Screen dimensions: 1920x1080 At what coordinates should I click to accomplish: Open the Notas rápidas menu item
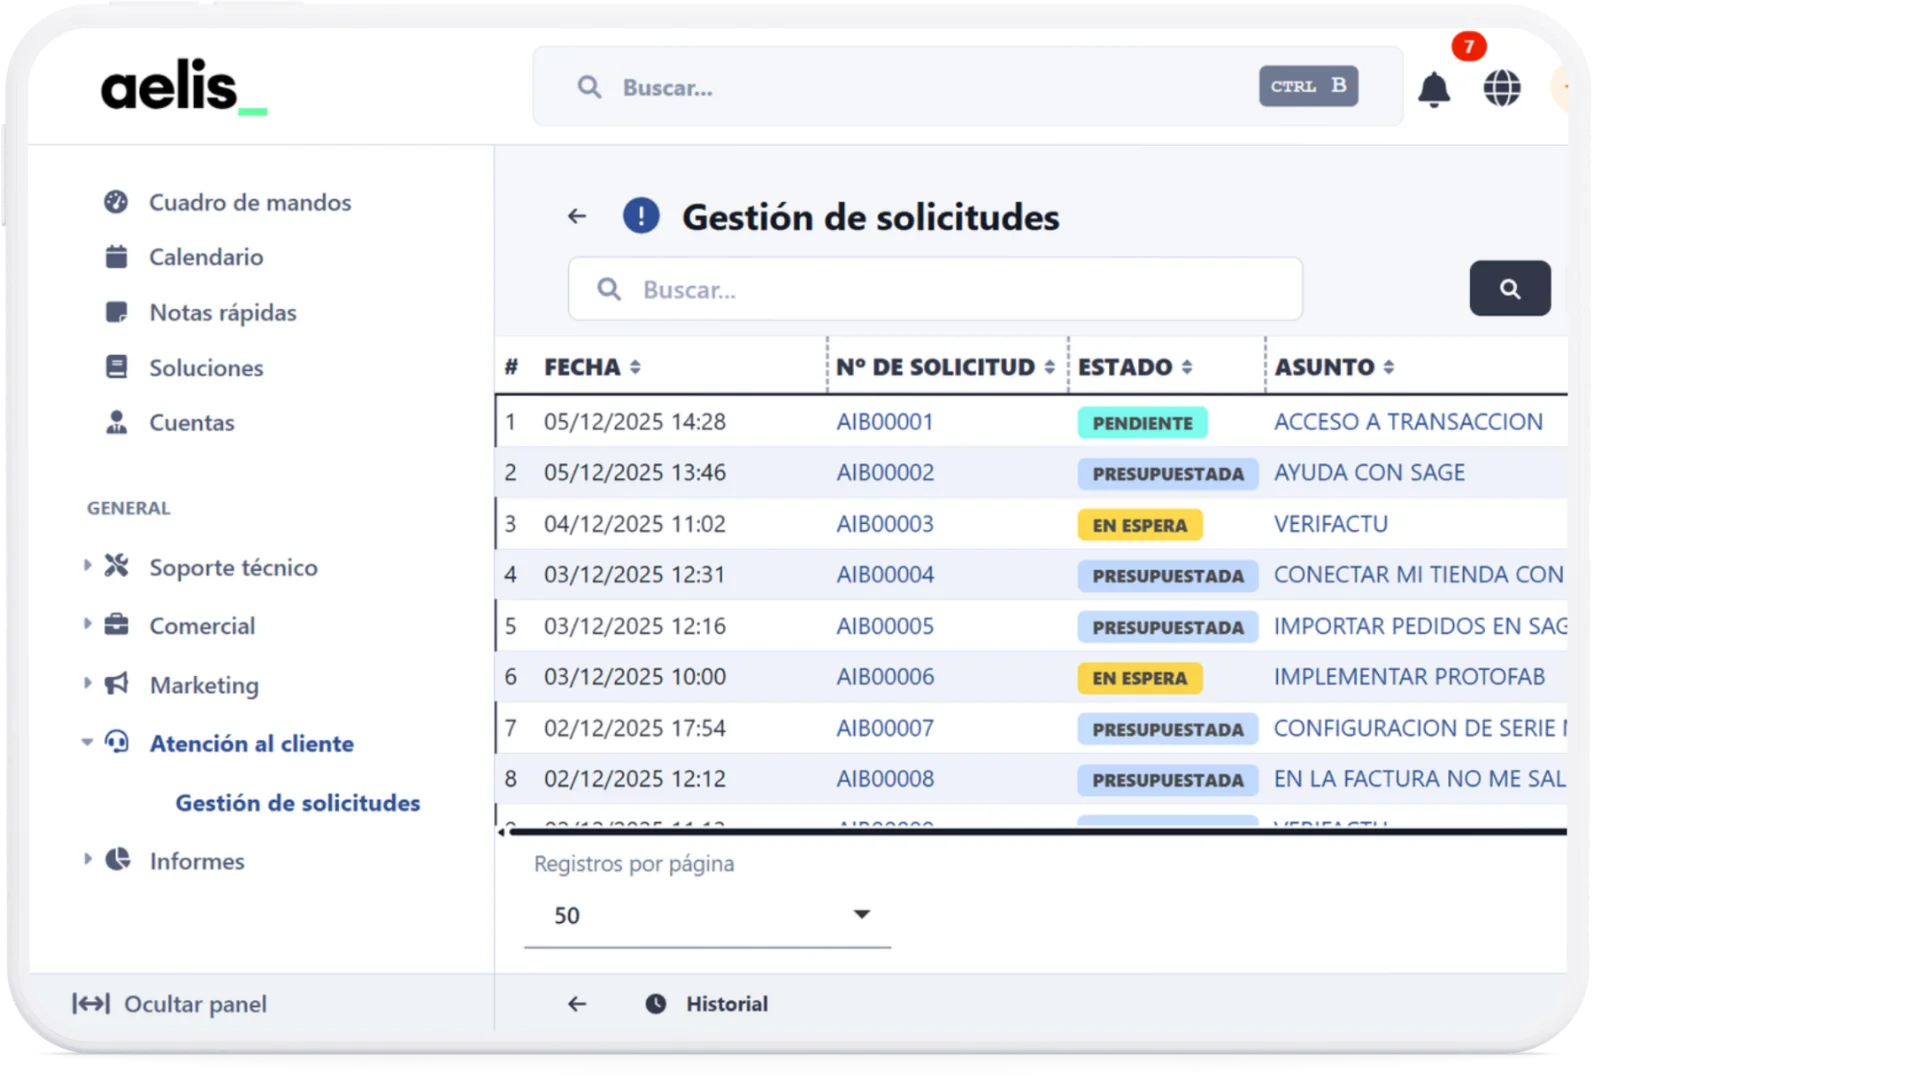pyautogui.click(x=222, y=312)
